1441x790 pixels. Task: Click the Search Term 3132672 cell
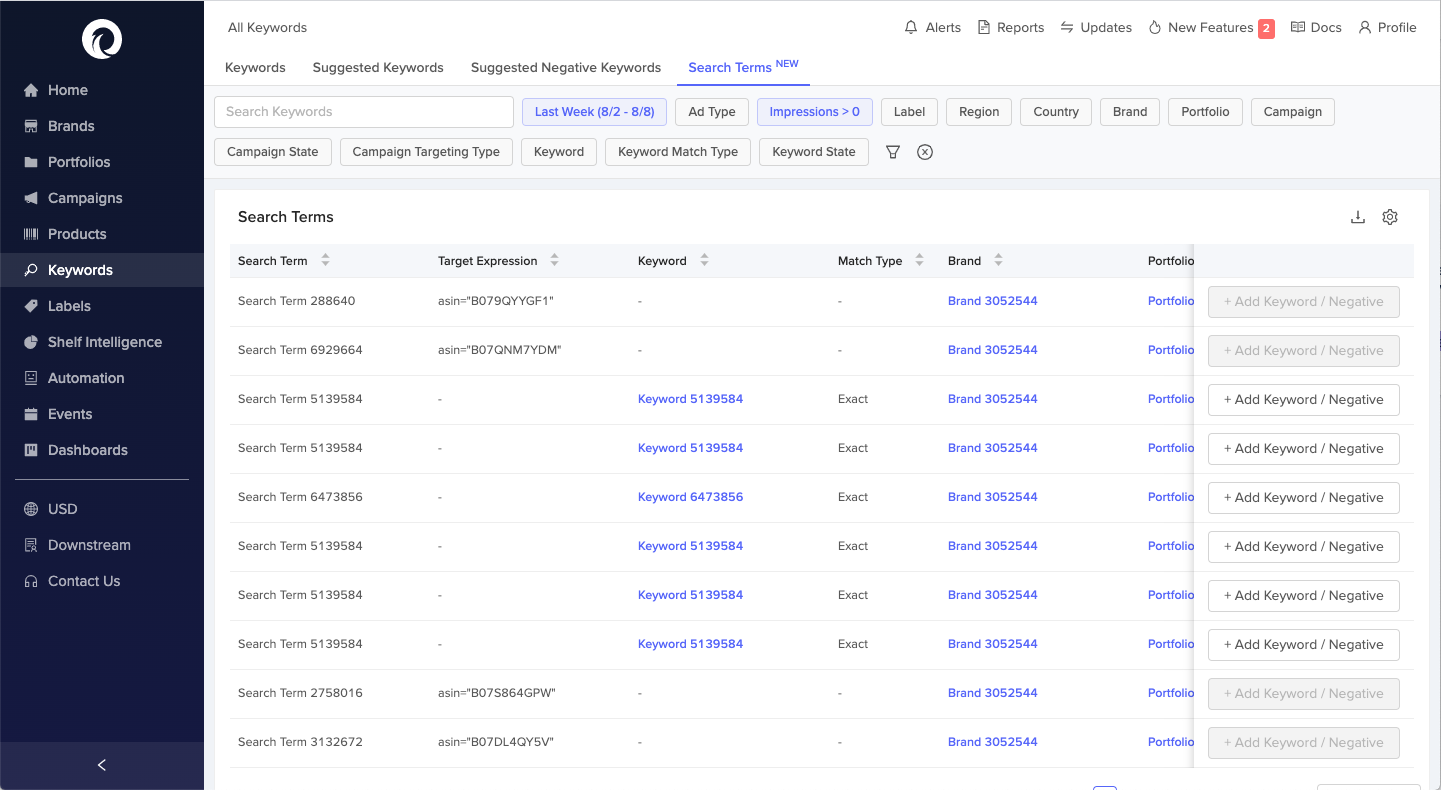click(x=300, y=742)
